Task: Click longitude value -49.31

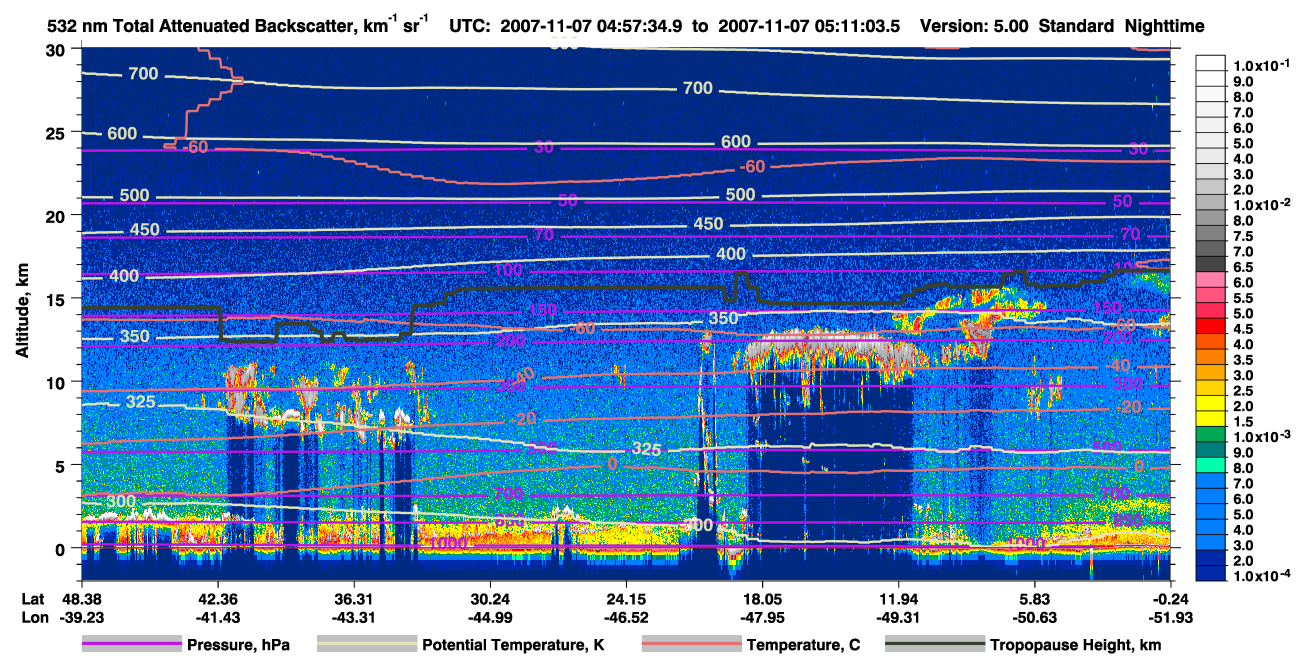Action: (899, 617)
